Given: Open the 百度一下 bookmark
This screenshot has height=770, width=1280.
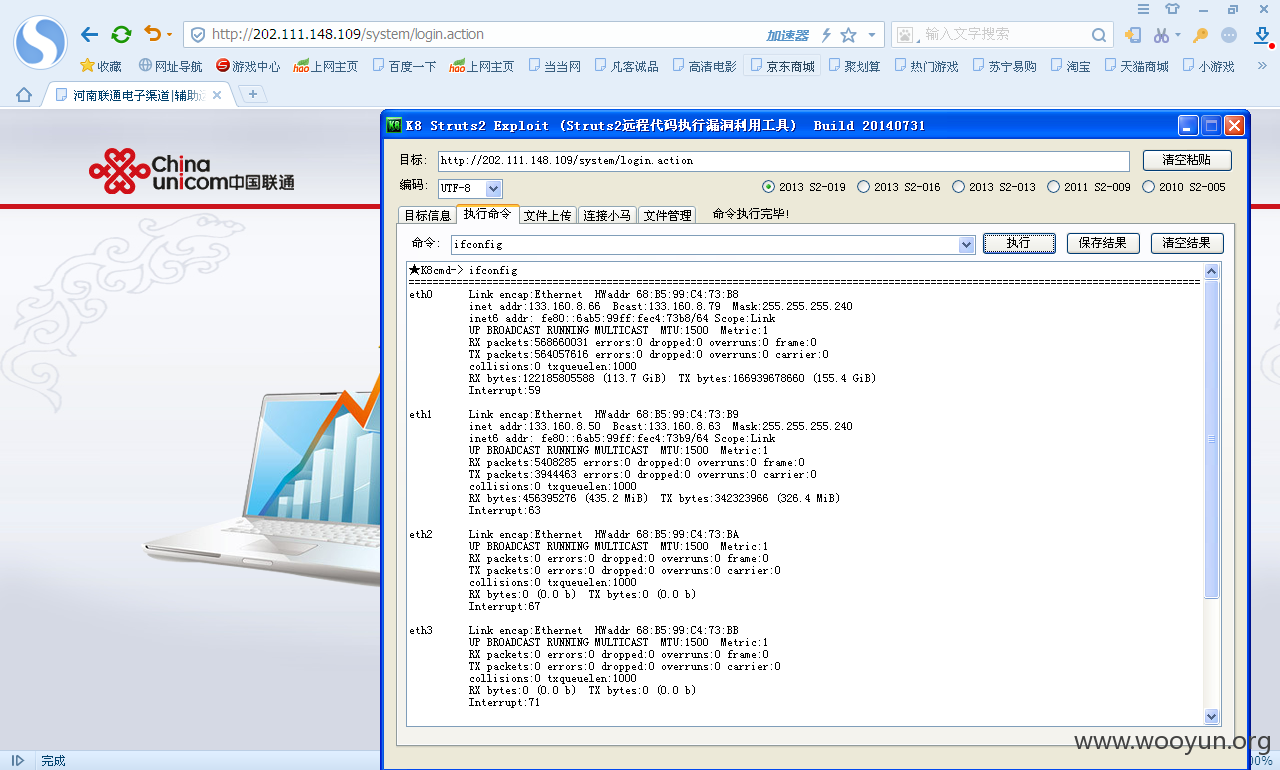Looking at the screenshot, I should pyautogui.click(x=404, y=66).
